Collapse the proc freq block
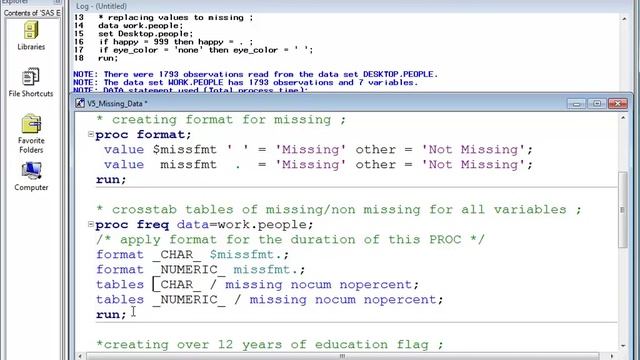Screen dimensions: 640x360 [x=91, y=224]
